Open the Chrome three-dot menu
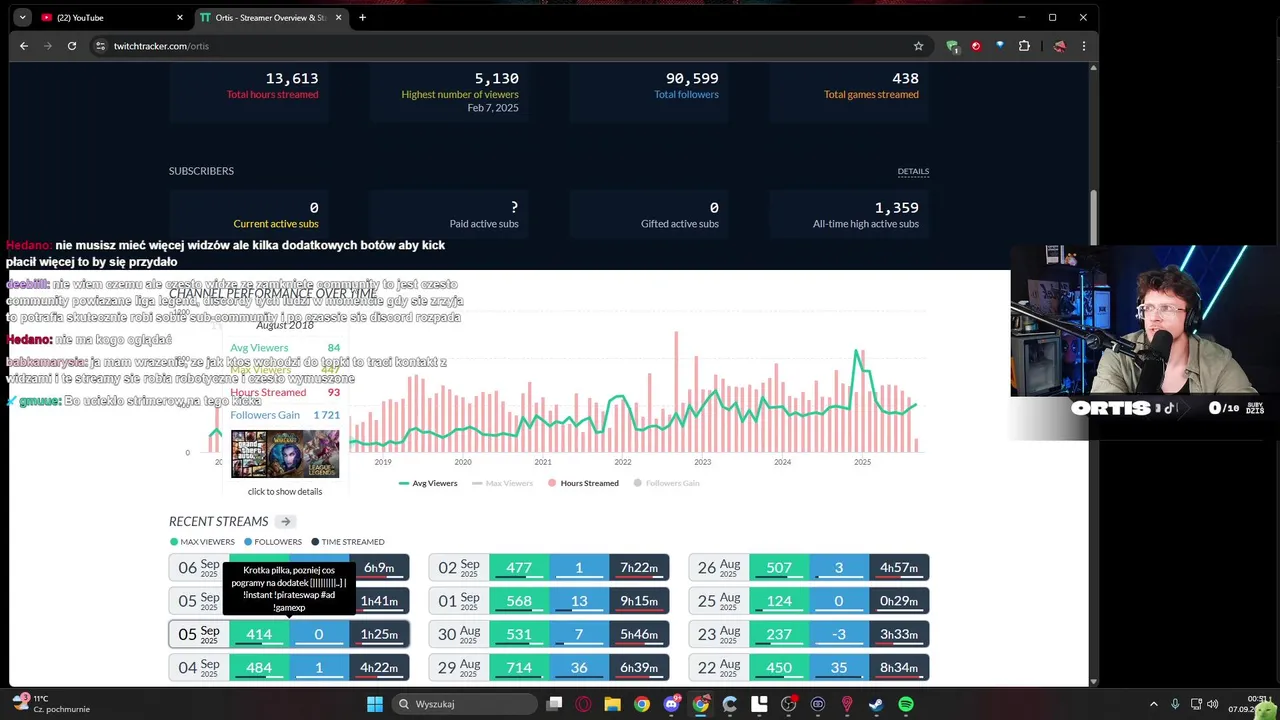The image size is (1280, 720). (1084, 46)
